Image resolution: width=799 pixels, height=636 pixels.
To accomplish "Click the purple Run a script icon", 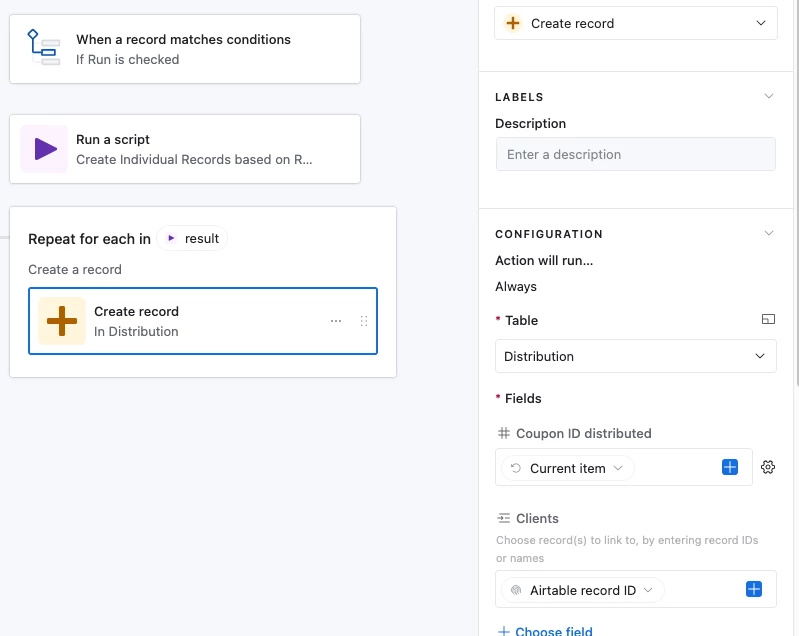I will pos(44,149).
